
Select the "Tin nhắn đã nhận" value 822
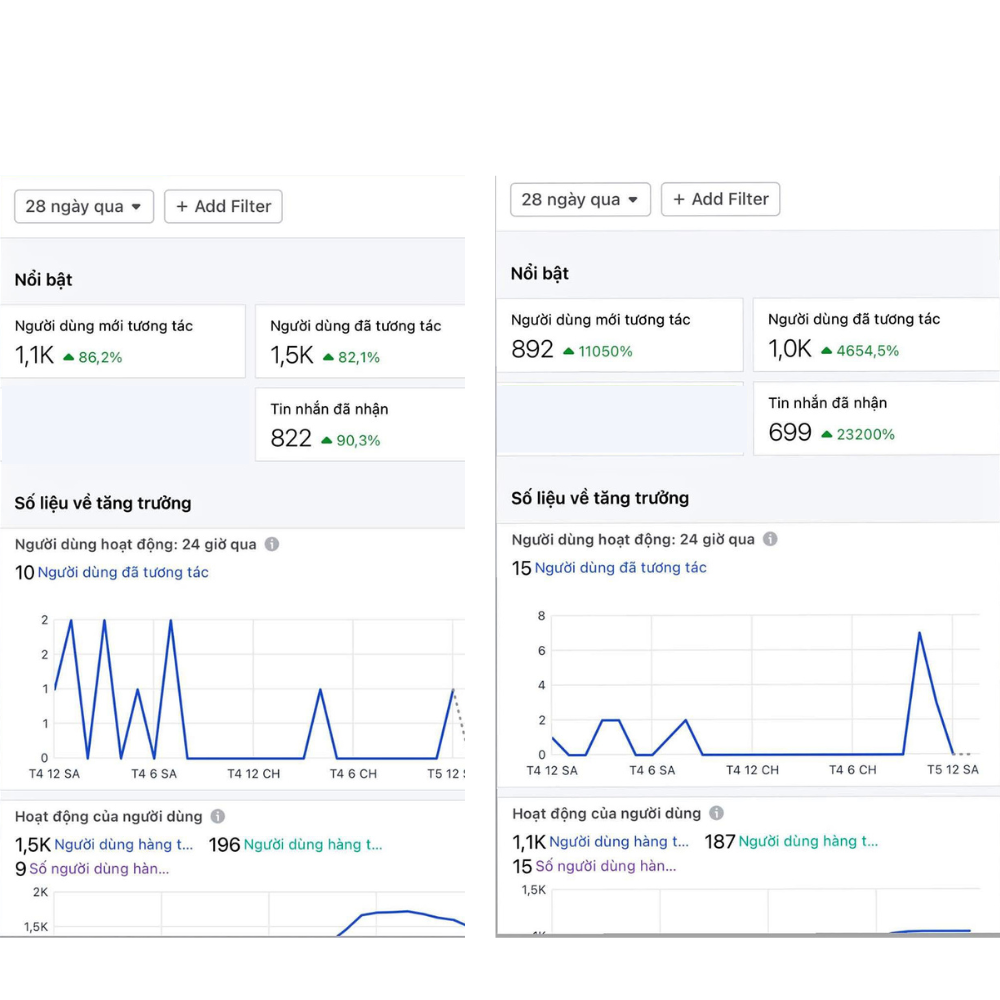click(x=291, y=439)
